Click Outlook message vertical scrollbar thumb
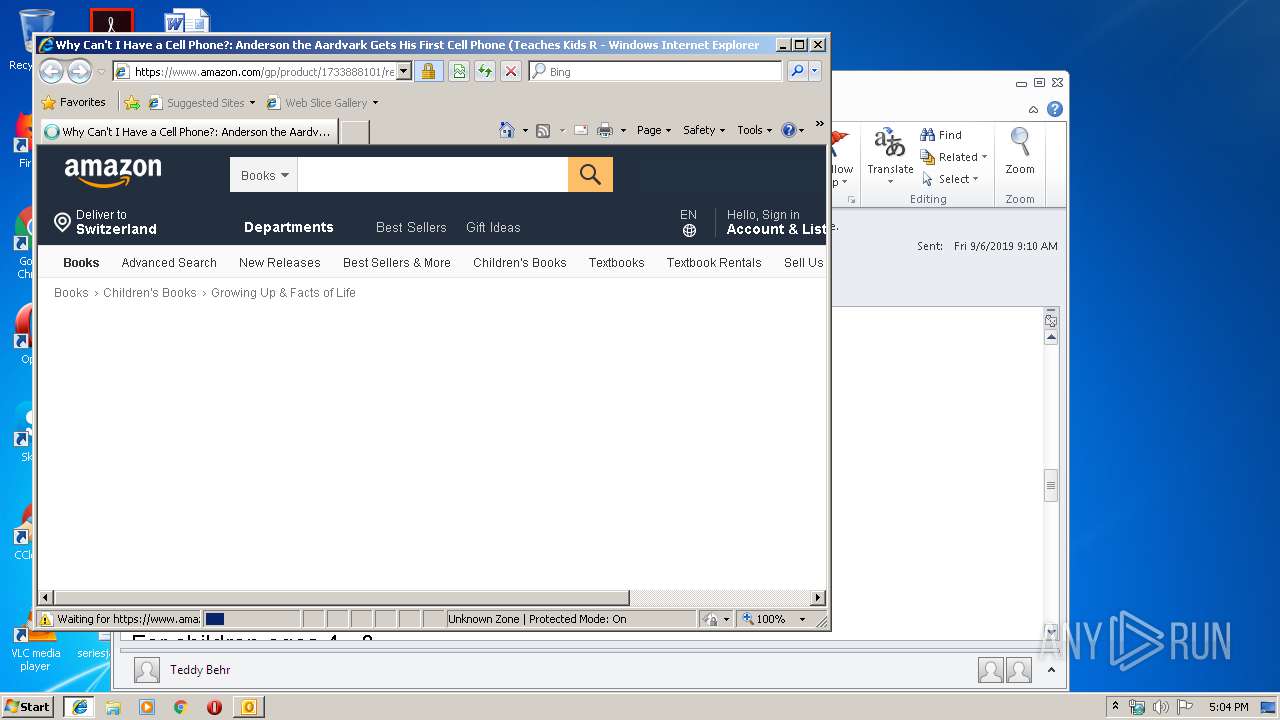Image resolution: width=1280 pixels, height=720 pixels. pyautogui.click(x=1051, y=486)
